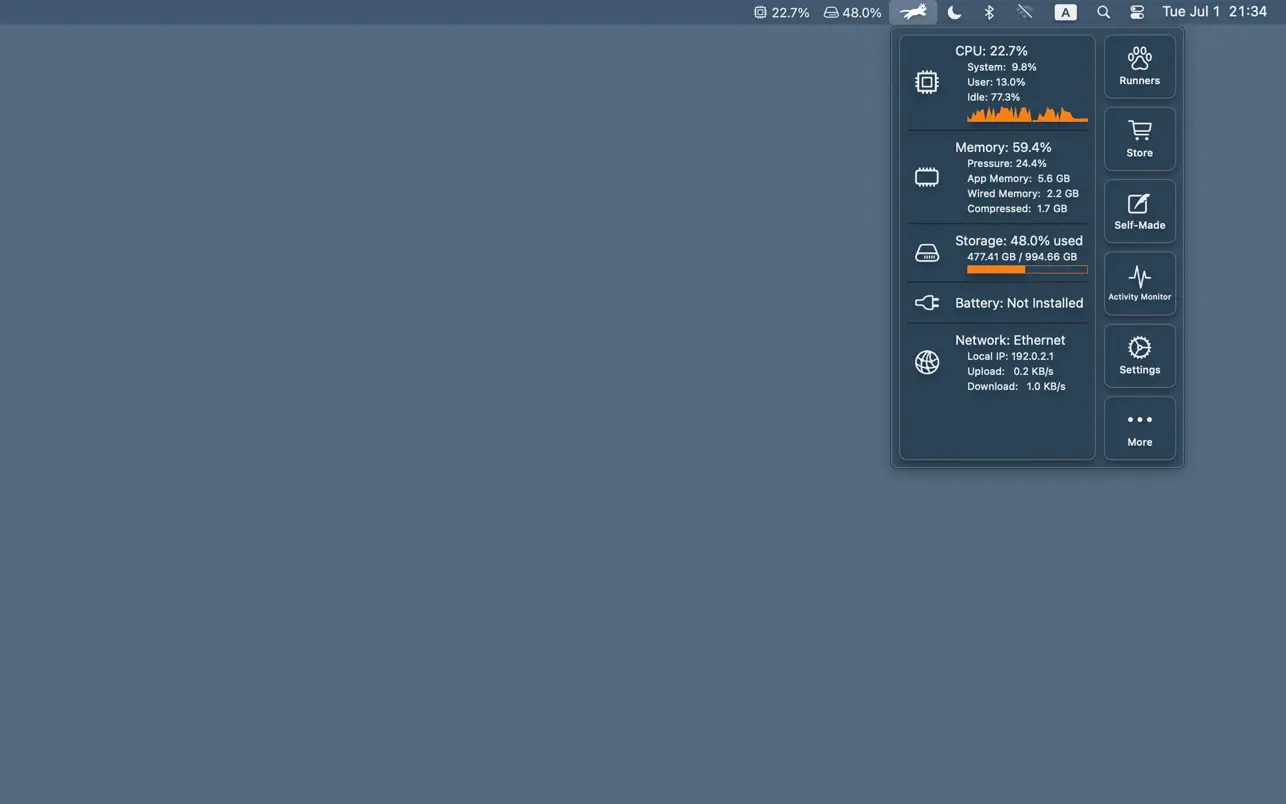Click the "Compressed: 1.7 GB" line

tap(1017, 208)
